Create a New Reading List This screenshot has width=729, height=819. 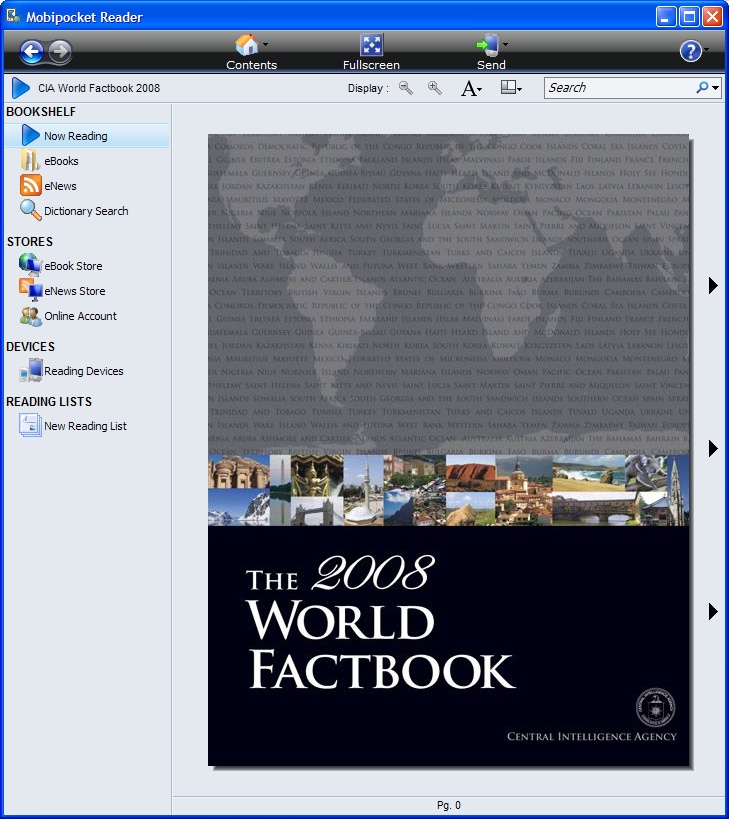(86, 426)
